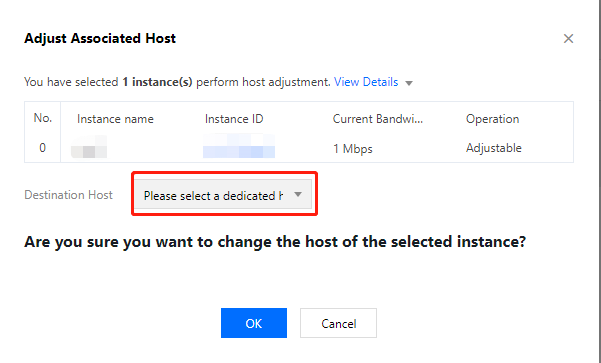The width and height of the screenshot is (601, 363).
Task: Click the 1 Mbps bandwidth value
Action: tap(353, 149)
